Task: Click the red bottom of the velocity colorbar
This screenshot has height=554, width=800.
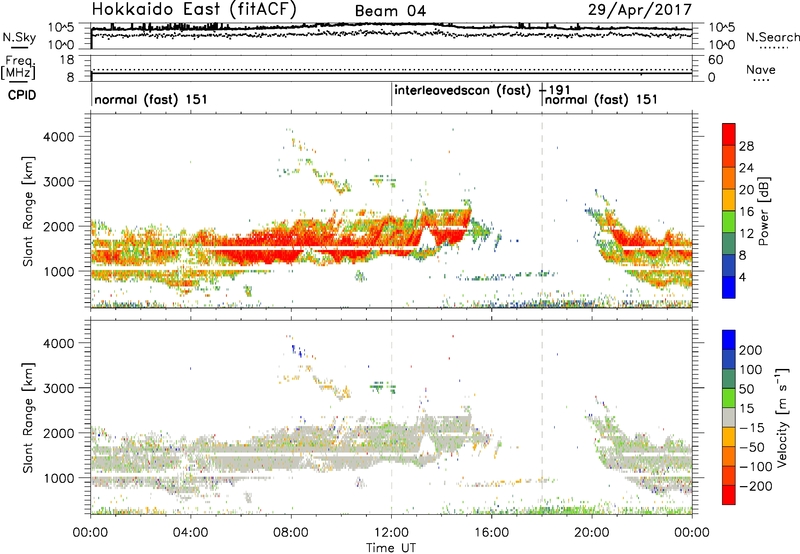Action: click(x=729, y=495)
